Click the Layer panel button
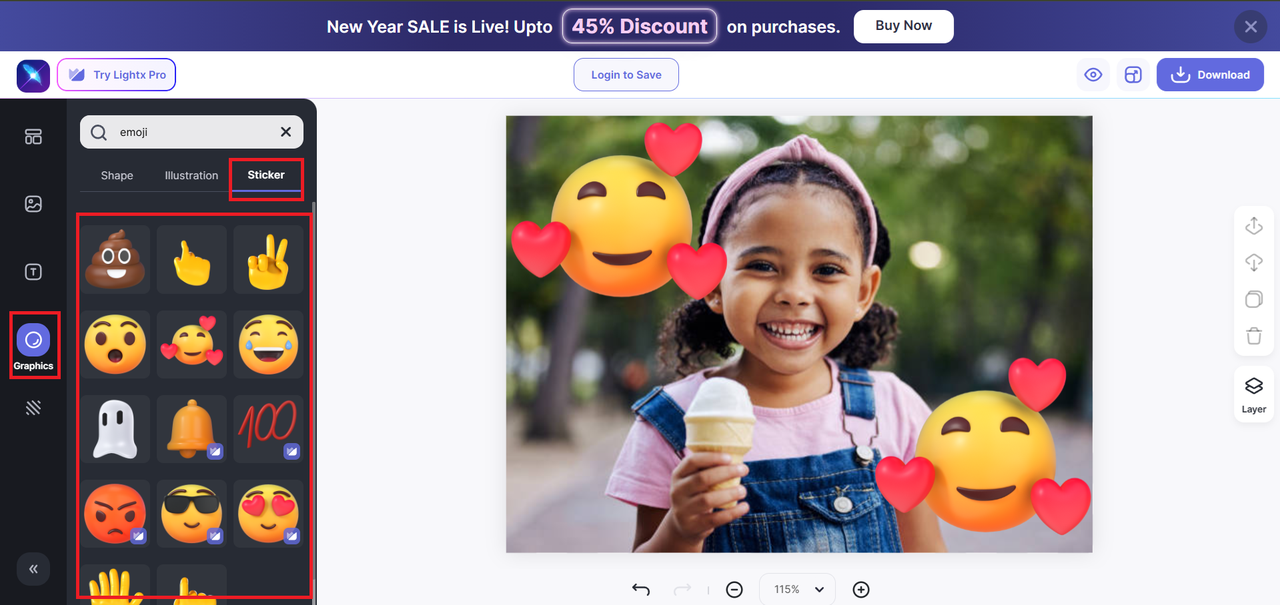This screenshot has width=1280, height=605. tap(1253, 394)
